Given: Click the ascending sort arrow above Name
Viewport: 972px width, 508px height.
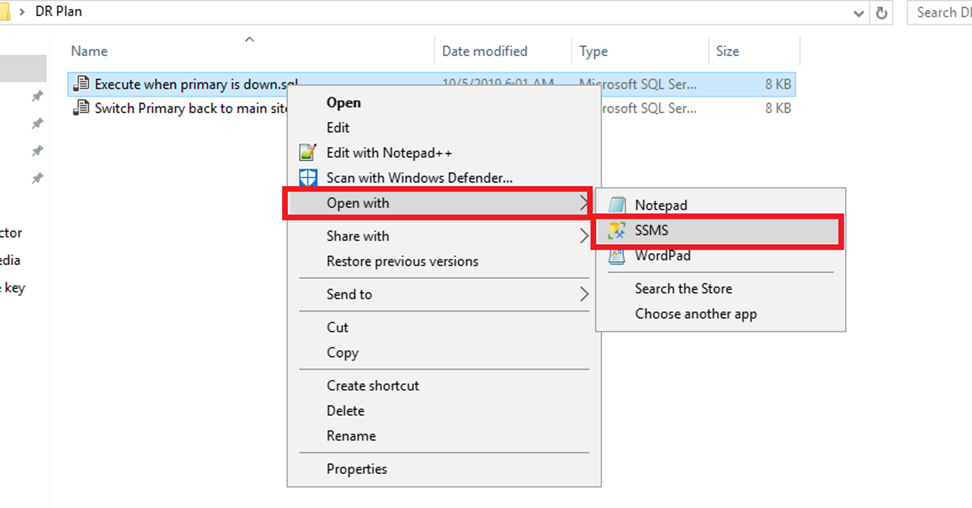Looking at the screenshot, I should click(249, 39).
